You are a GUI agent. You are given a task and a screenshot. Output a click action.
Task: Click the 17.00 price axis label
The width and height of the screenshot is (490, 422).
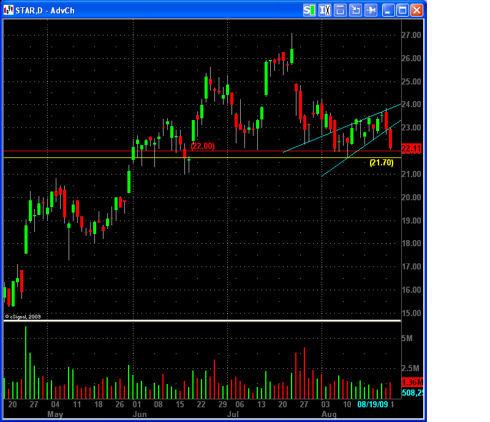tap(412, 267)
